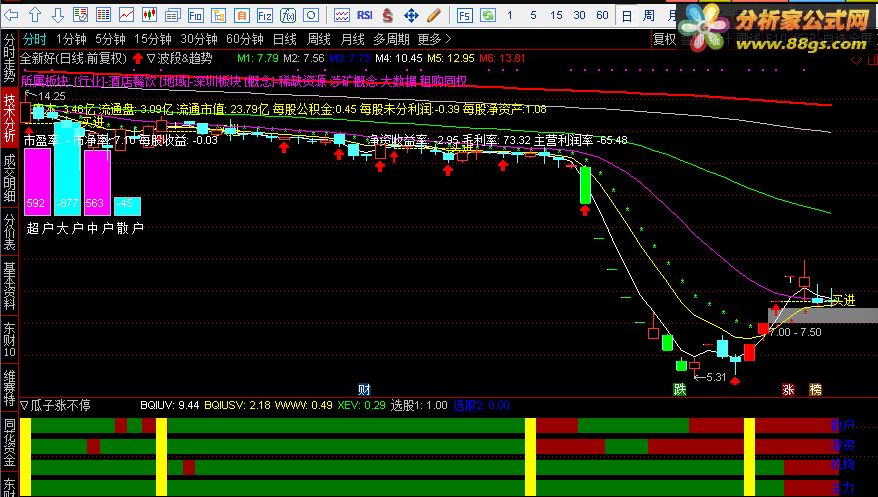This screenshot has height=497, width=878.
Task: Open the 成交明细 sidebar tab
Action: click(9, 178)
